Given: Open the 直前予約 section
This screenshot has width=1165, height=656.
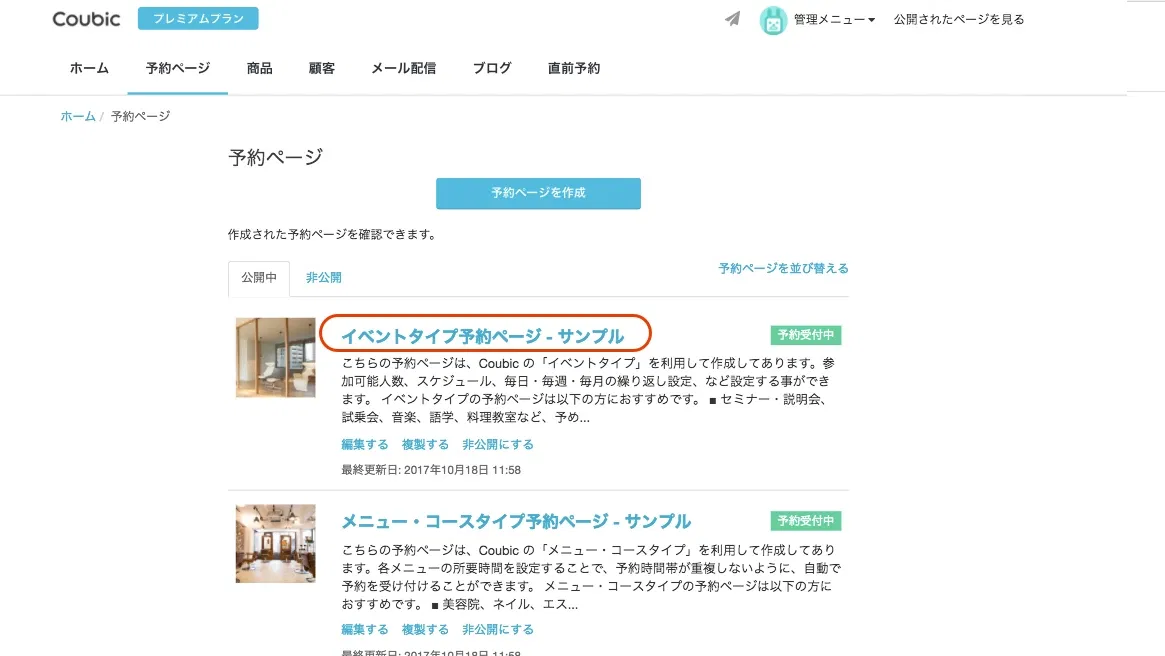Looking at the screenshot, I should [574, 68].
